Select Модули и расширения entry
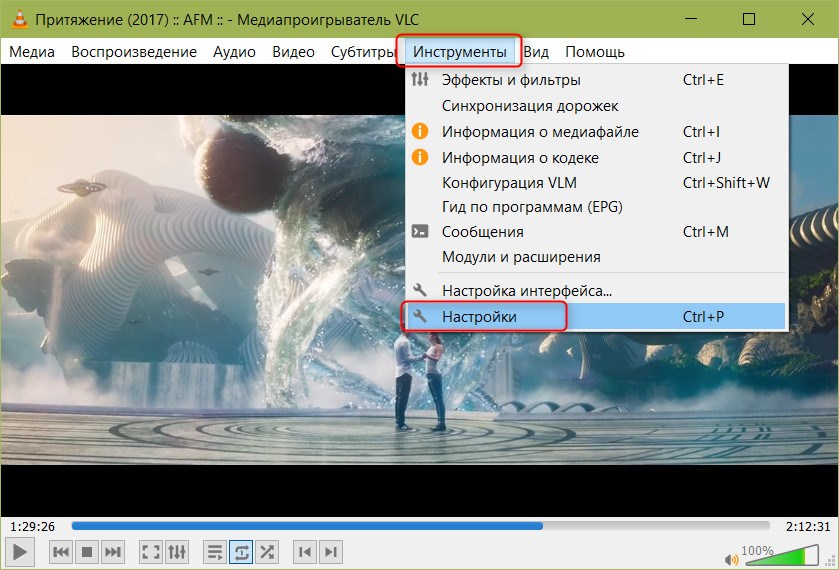The height and width of the screenshot is (570, 839). pyautogui.click(x=595, y=257)
